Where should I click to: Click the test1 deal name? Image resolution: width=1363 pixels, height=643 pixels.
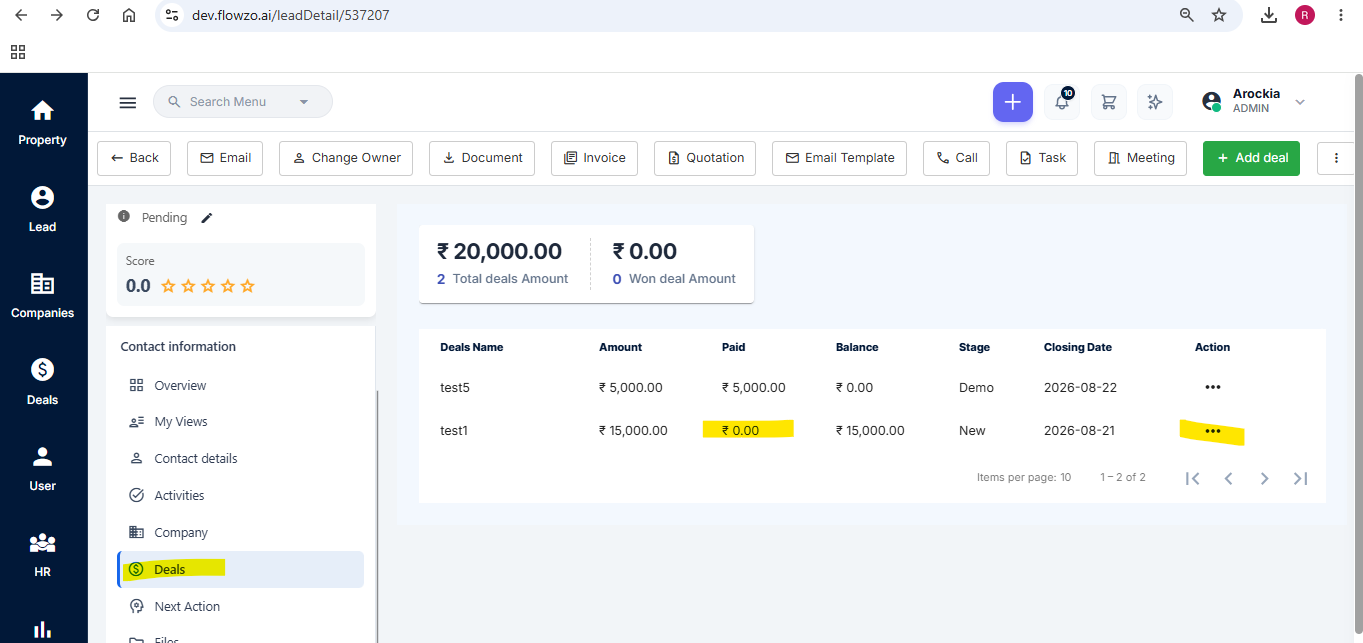[454, 431]
